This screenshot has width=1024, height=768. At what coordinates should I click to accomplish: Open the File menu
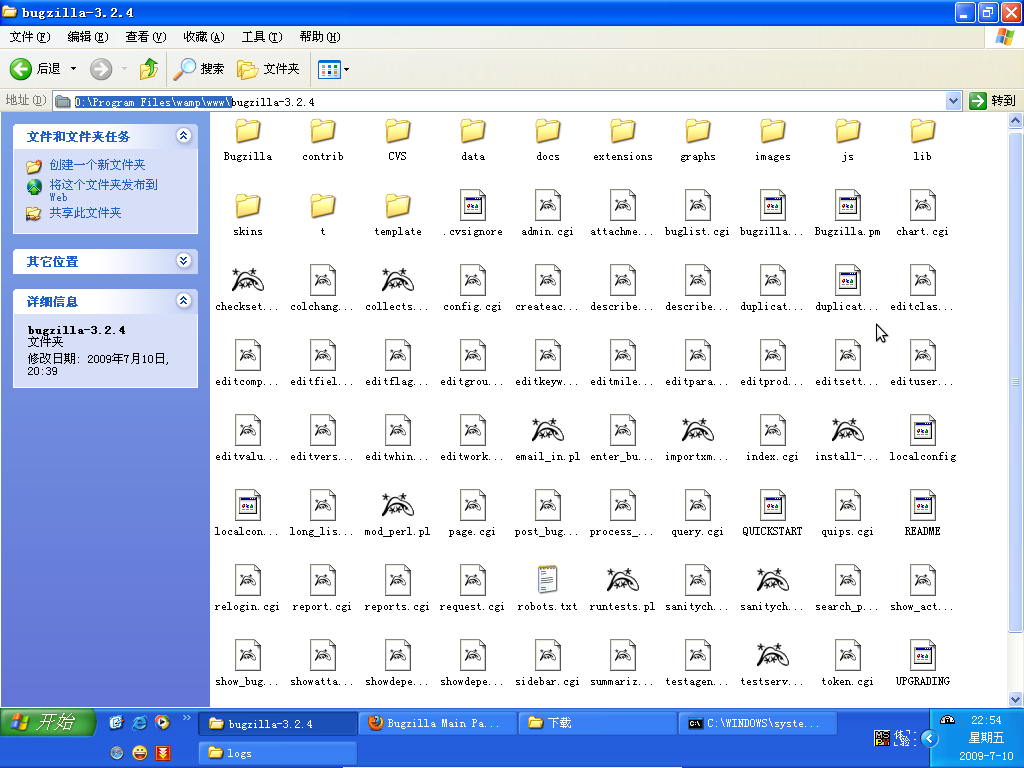[x=29, y=37]
